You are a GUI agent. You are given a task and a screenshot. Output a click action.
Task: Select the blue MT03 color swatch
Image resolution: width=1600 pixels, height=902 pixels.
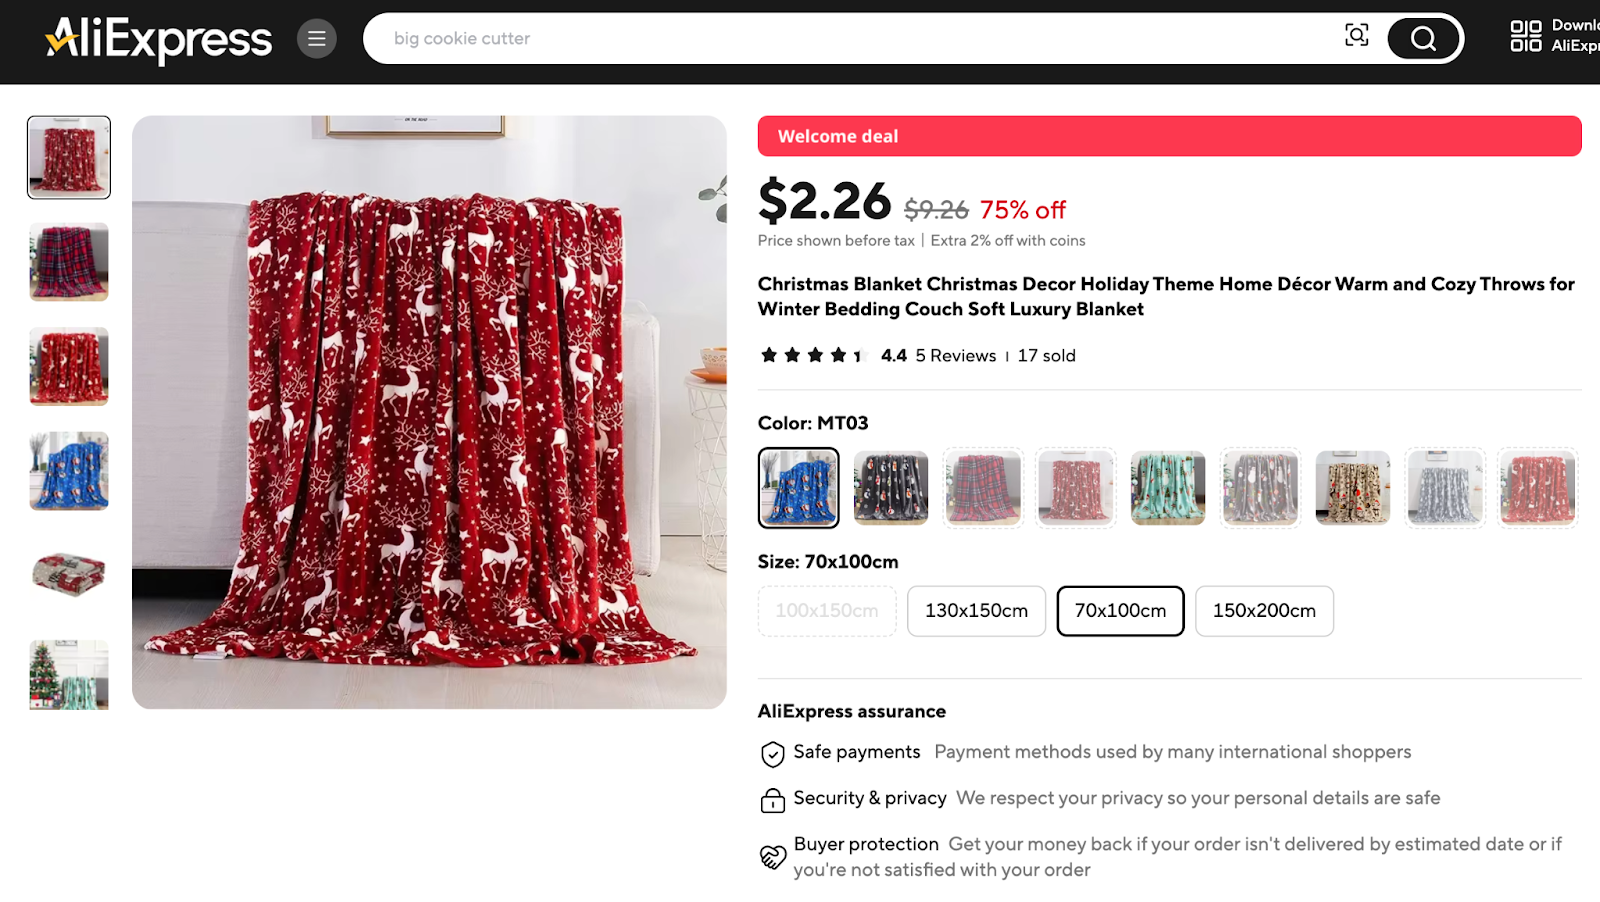click(x=798, y=488)
